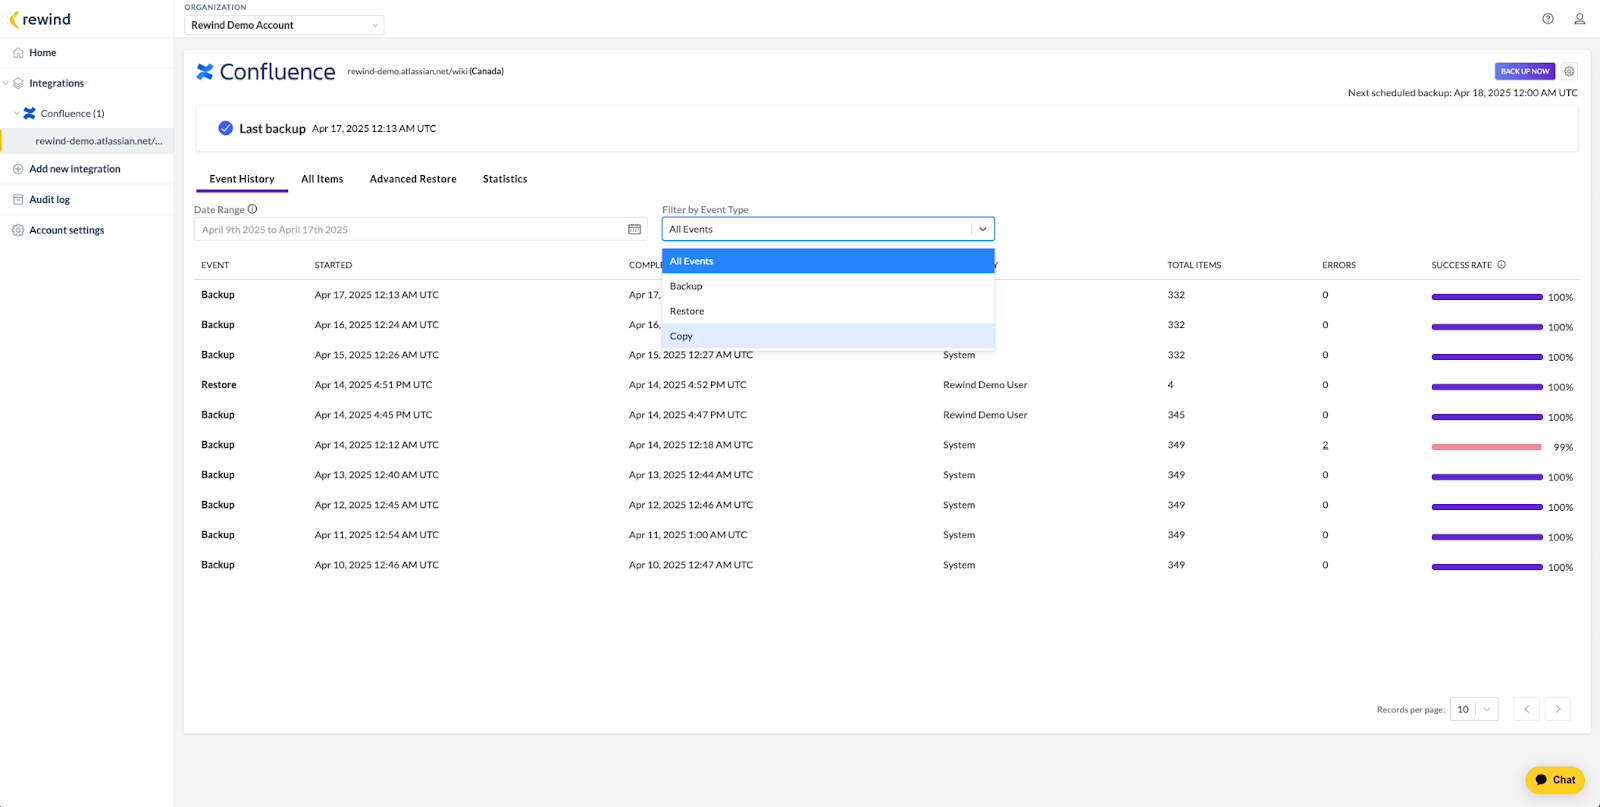The width and height of the screenshot is (1600, 807).
Task: Click the Account settings gear icon
Action: click(18, 230)
